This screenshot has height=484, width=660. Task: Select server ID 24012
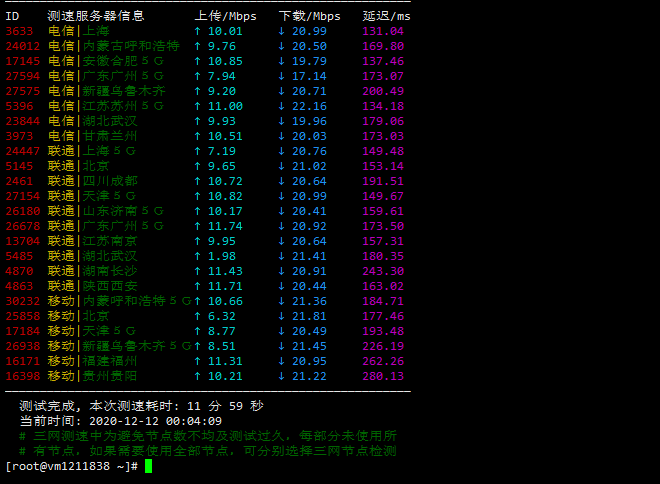click(23, 46)
